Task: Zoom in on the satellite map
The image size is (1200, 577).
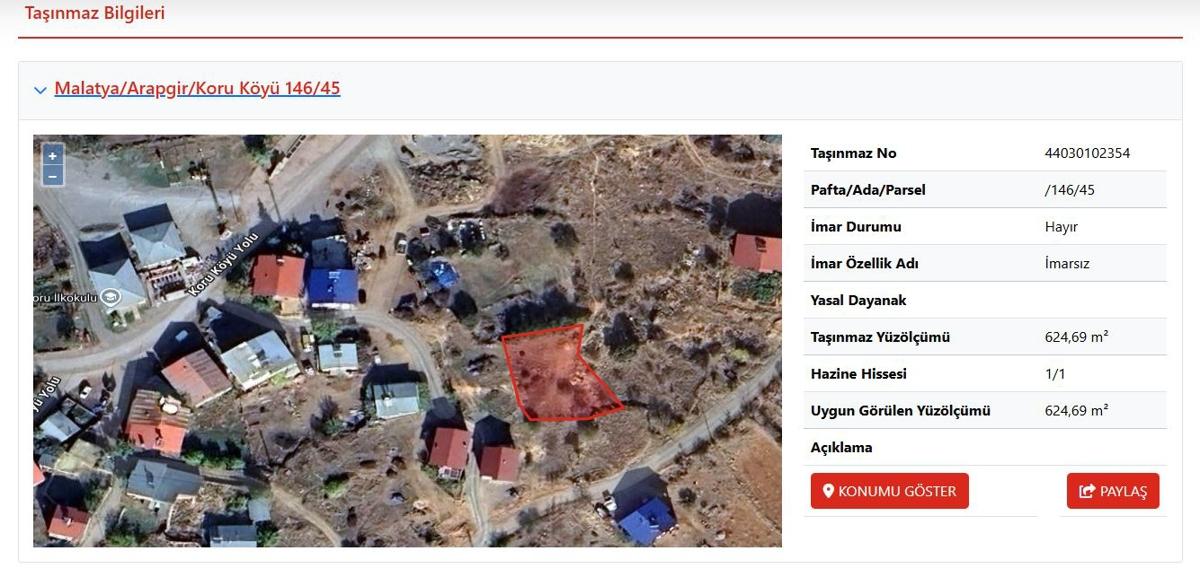Action: tap(52, 155)
